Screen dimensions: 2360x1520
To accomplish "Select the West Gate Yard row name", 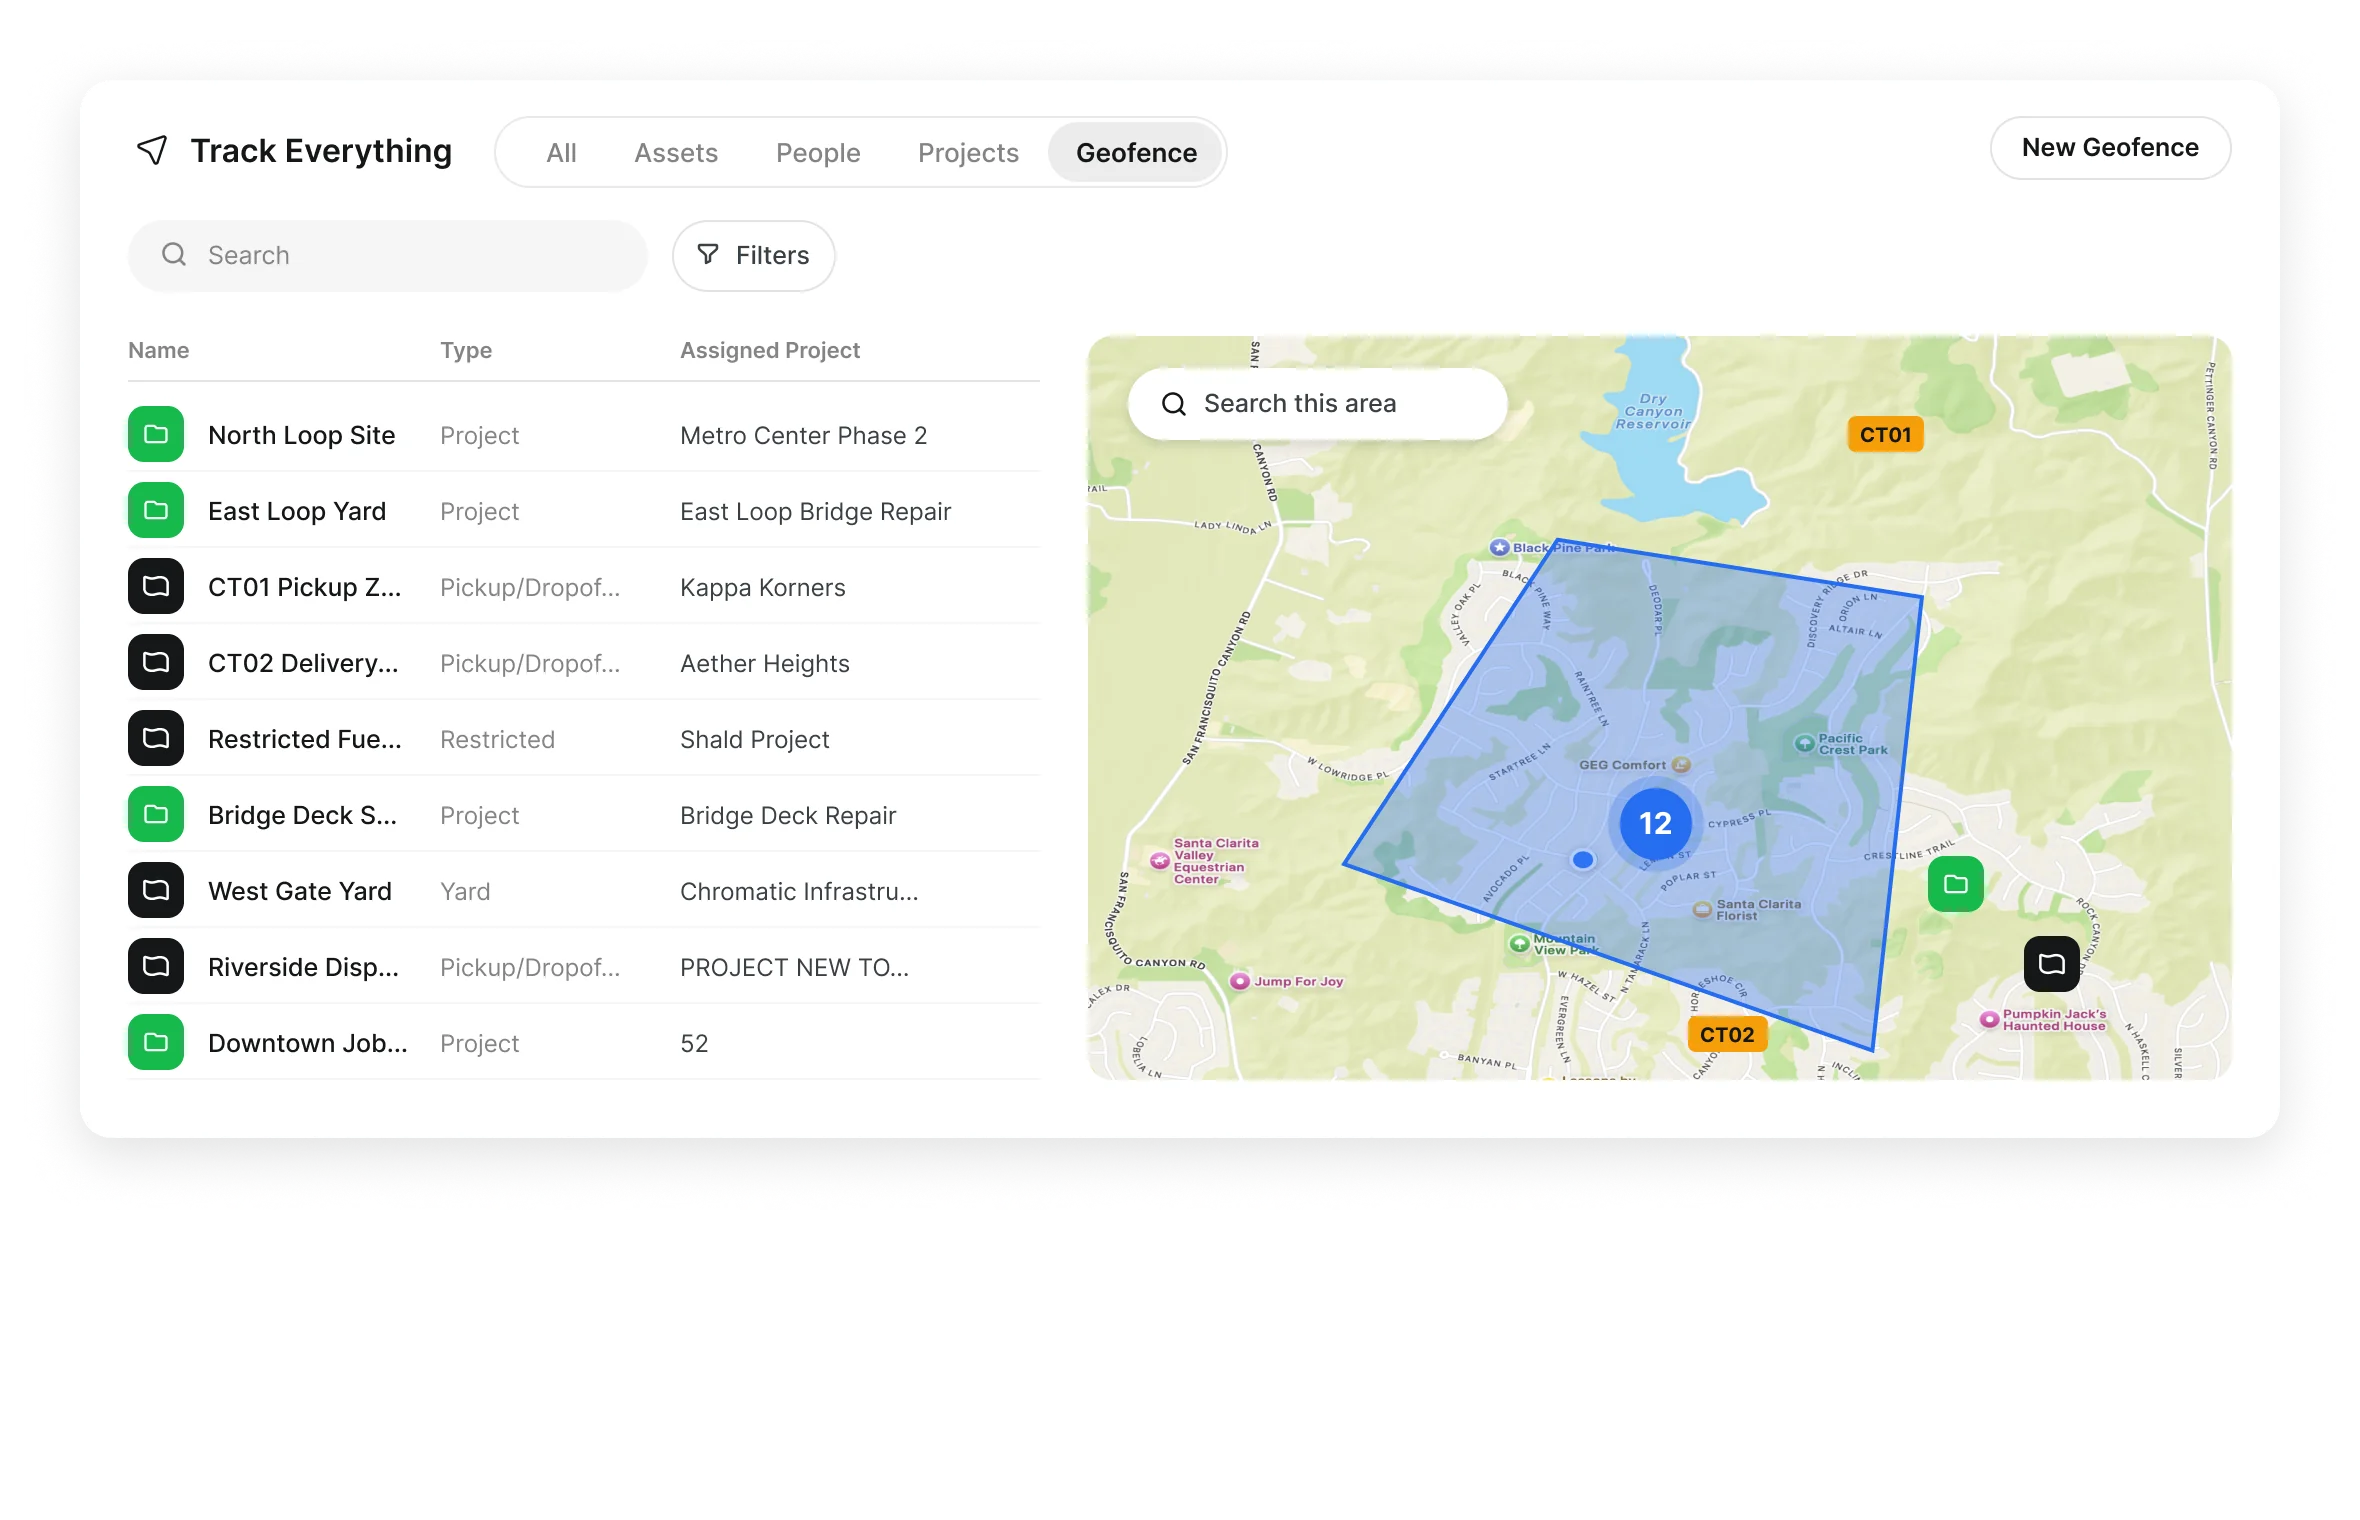I will [x=300, y=891].
